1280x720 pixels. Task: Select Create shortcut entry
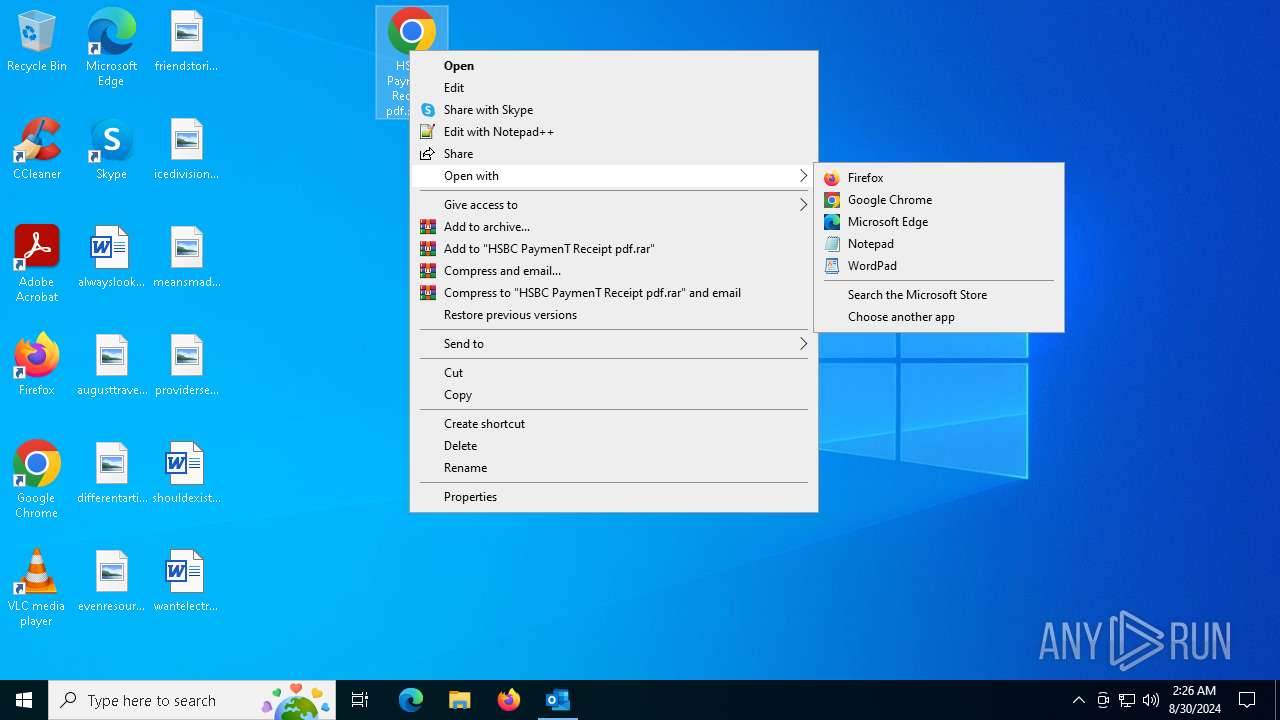[614, 424]
